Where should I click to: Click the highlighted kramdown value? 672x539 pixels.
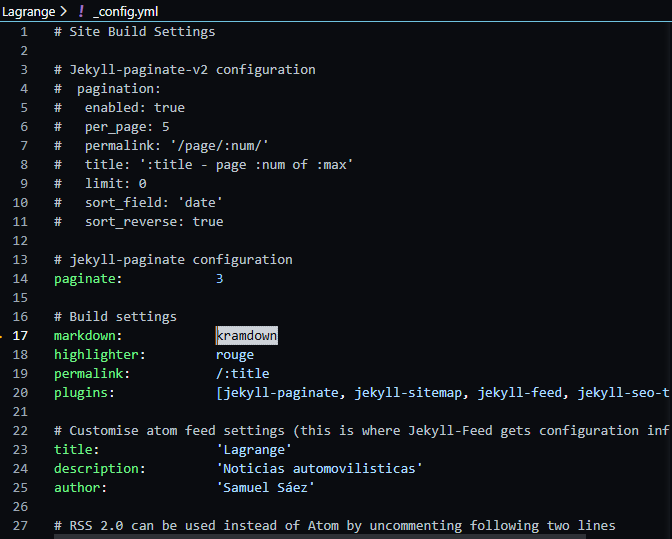tap(247, 336)
